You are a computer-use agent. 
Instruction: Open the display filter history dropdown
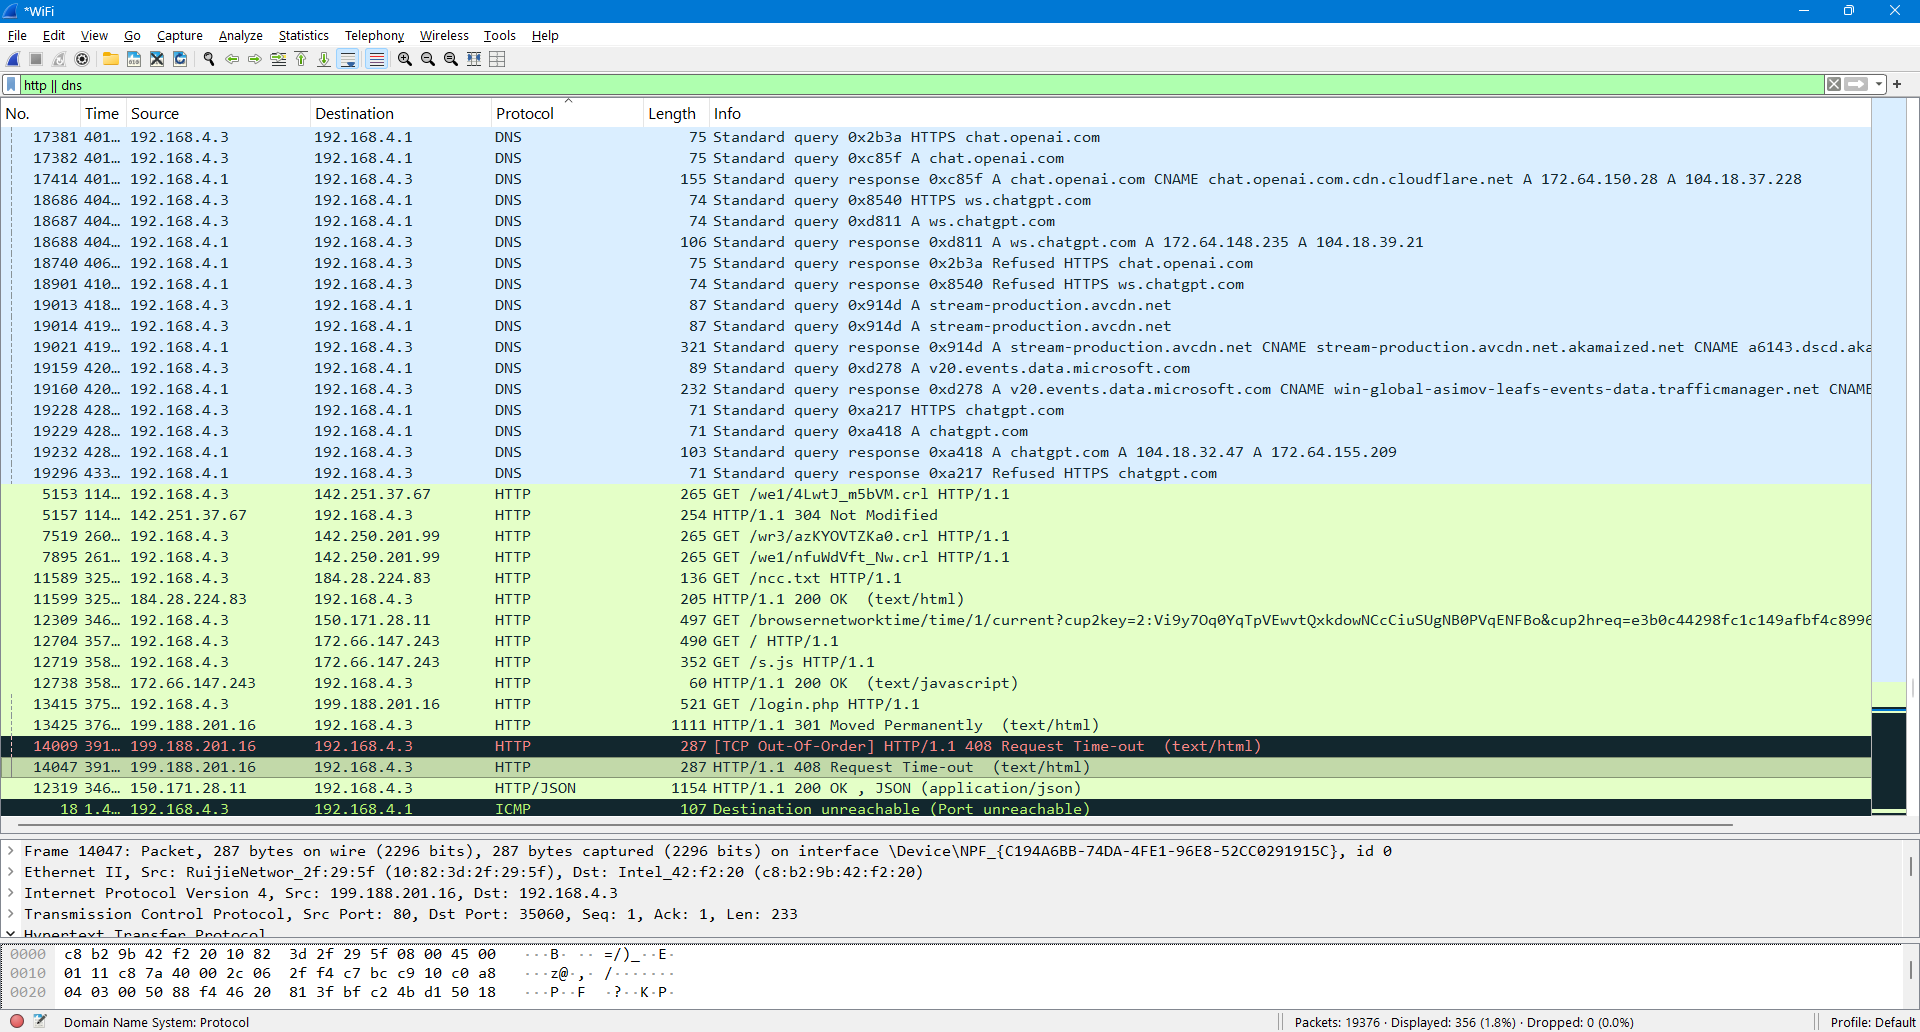1879,85
